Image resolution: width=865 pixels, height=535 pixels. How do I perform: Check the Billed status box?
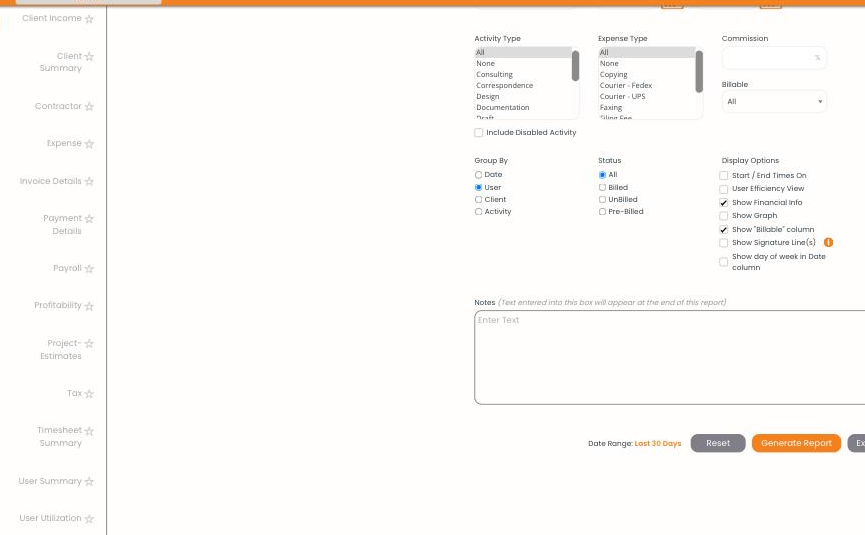click(x=602, y=188)
